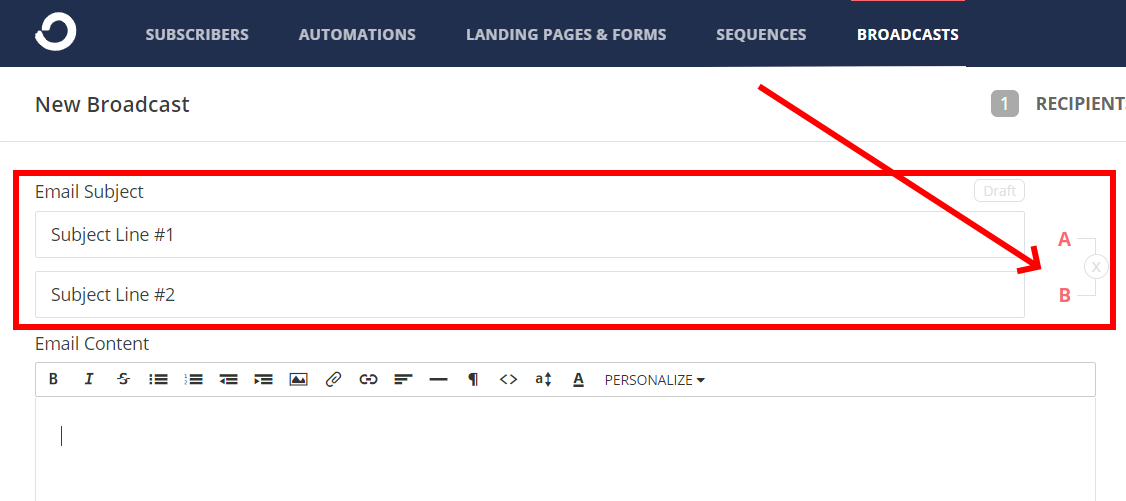Apply strikethrough formatting in the toolbar
This screenshot has width=1126, height=501.
click(124, 380)
